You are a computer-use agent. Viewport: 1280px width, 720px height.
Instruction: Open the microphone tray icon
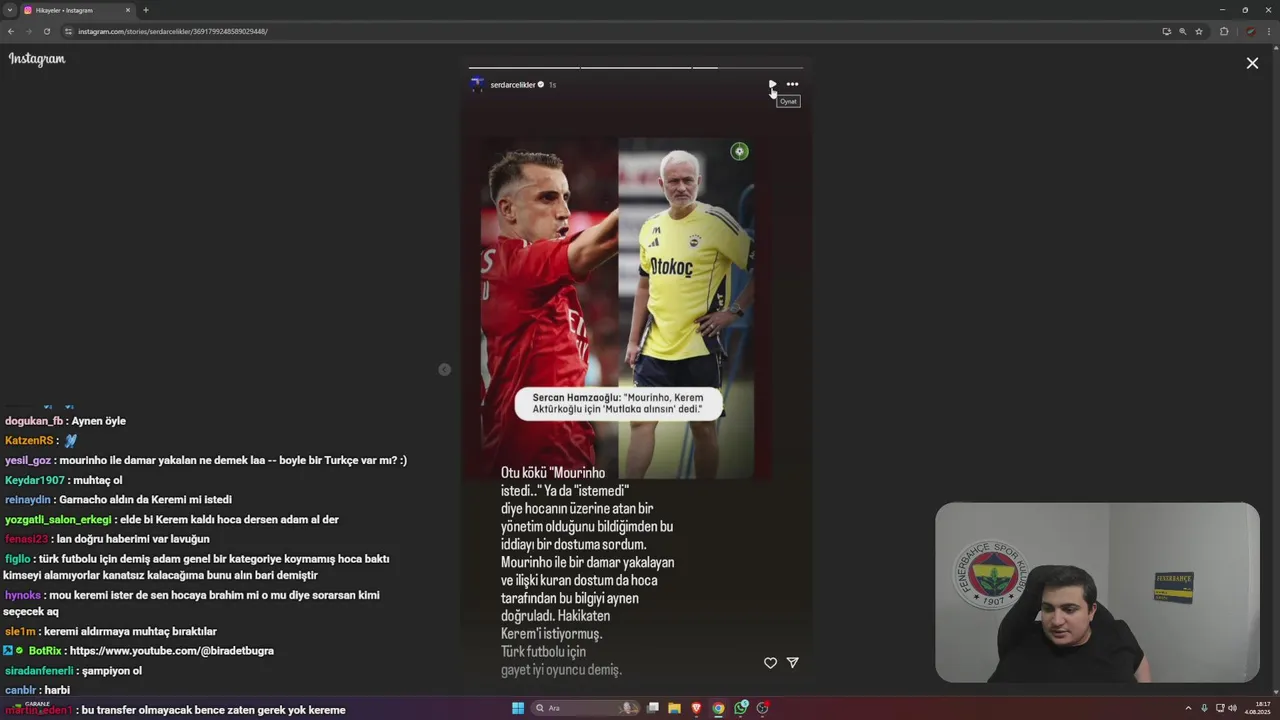coord(1204,708)
